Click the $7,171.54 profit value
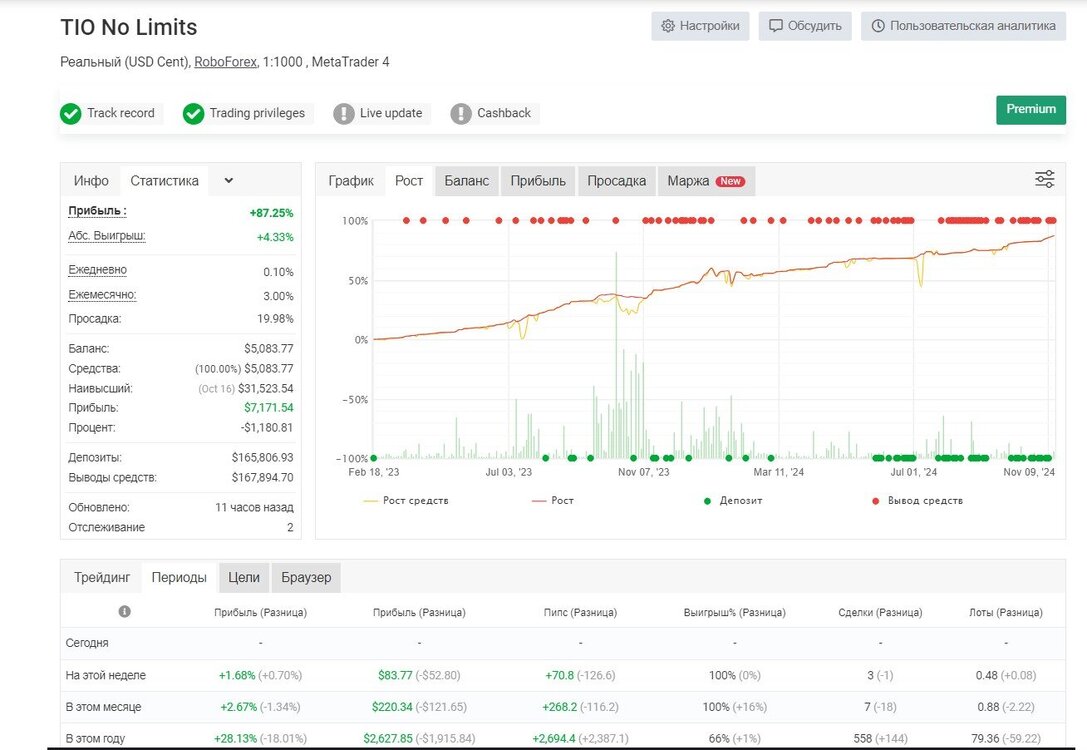 click(x=268, y=408)
